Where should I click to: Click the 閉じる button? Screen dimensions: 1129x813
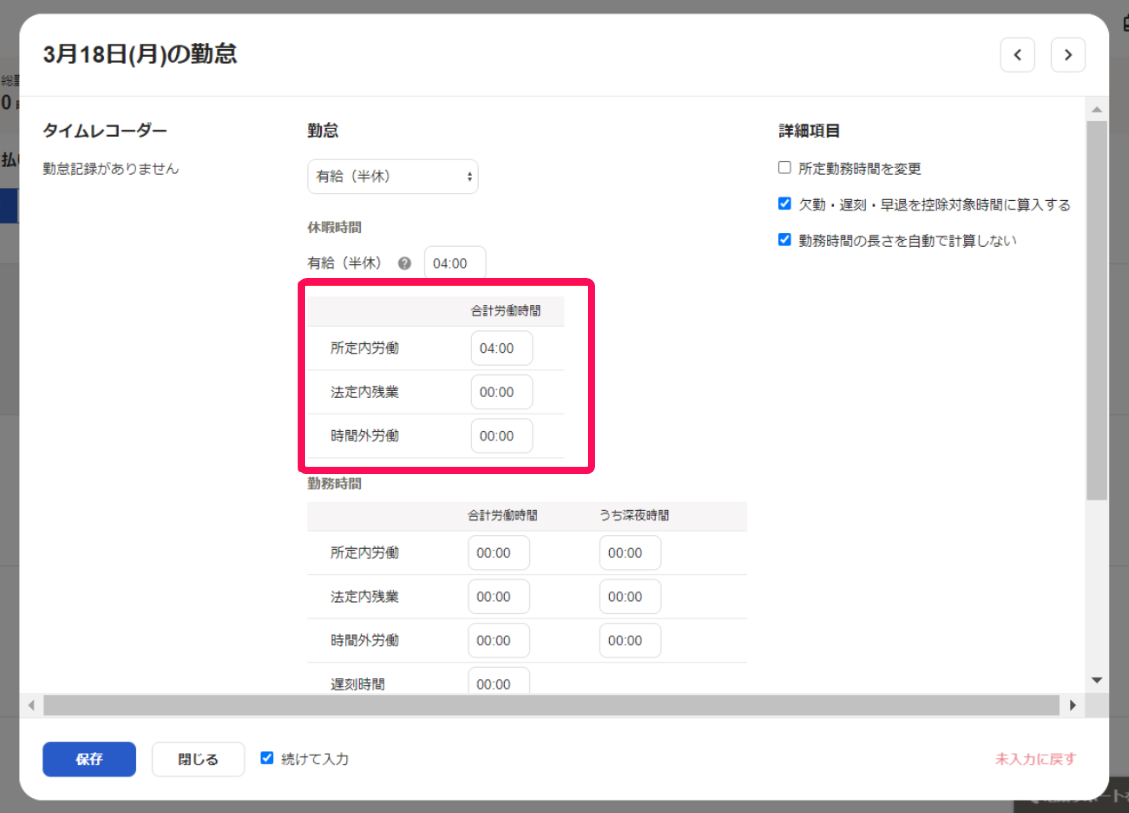coord(198,759)
